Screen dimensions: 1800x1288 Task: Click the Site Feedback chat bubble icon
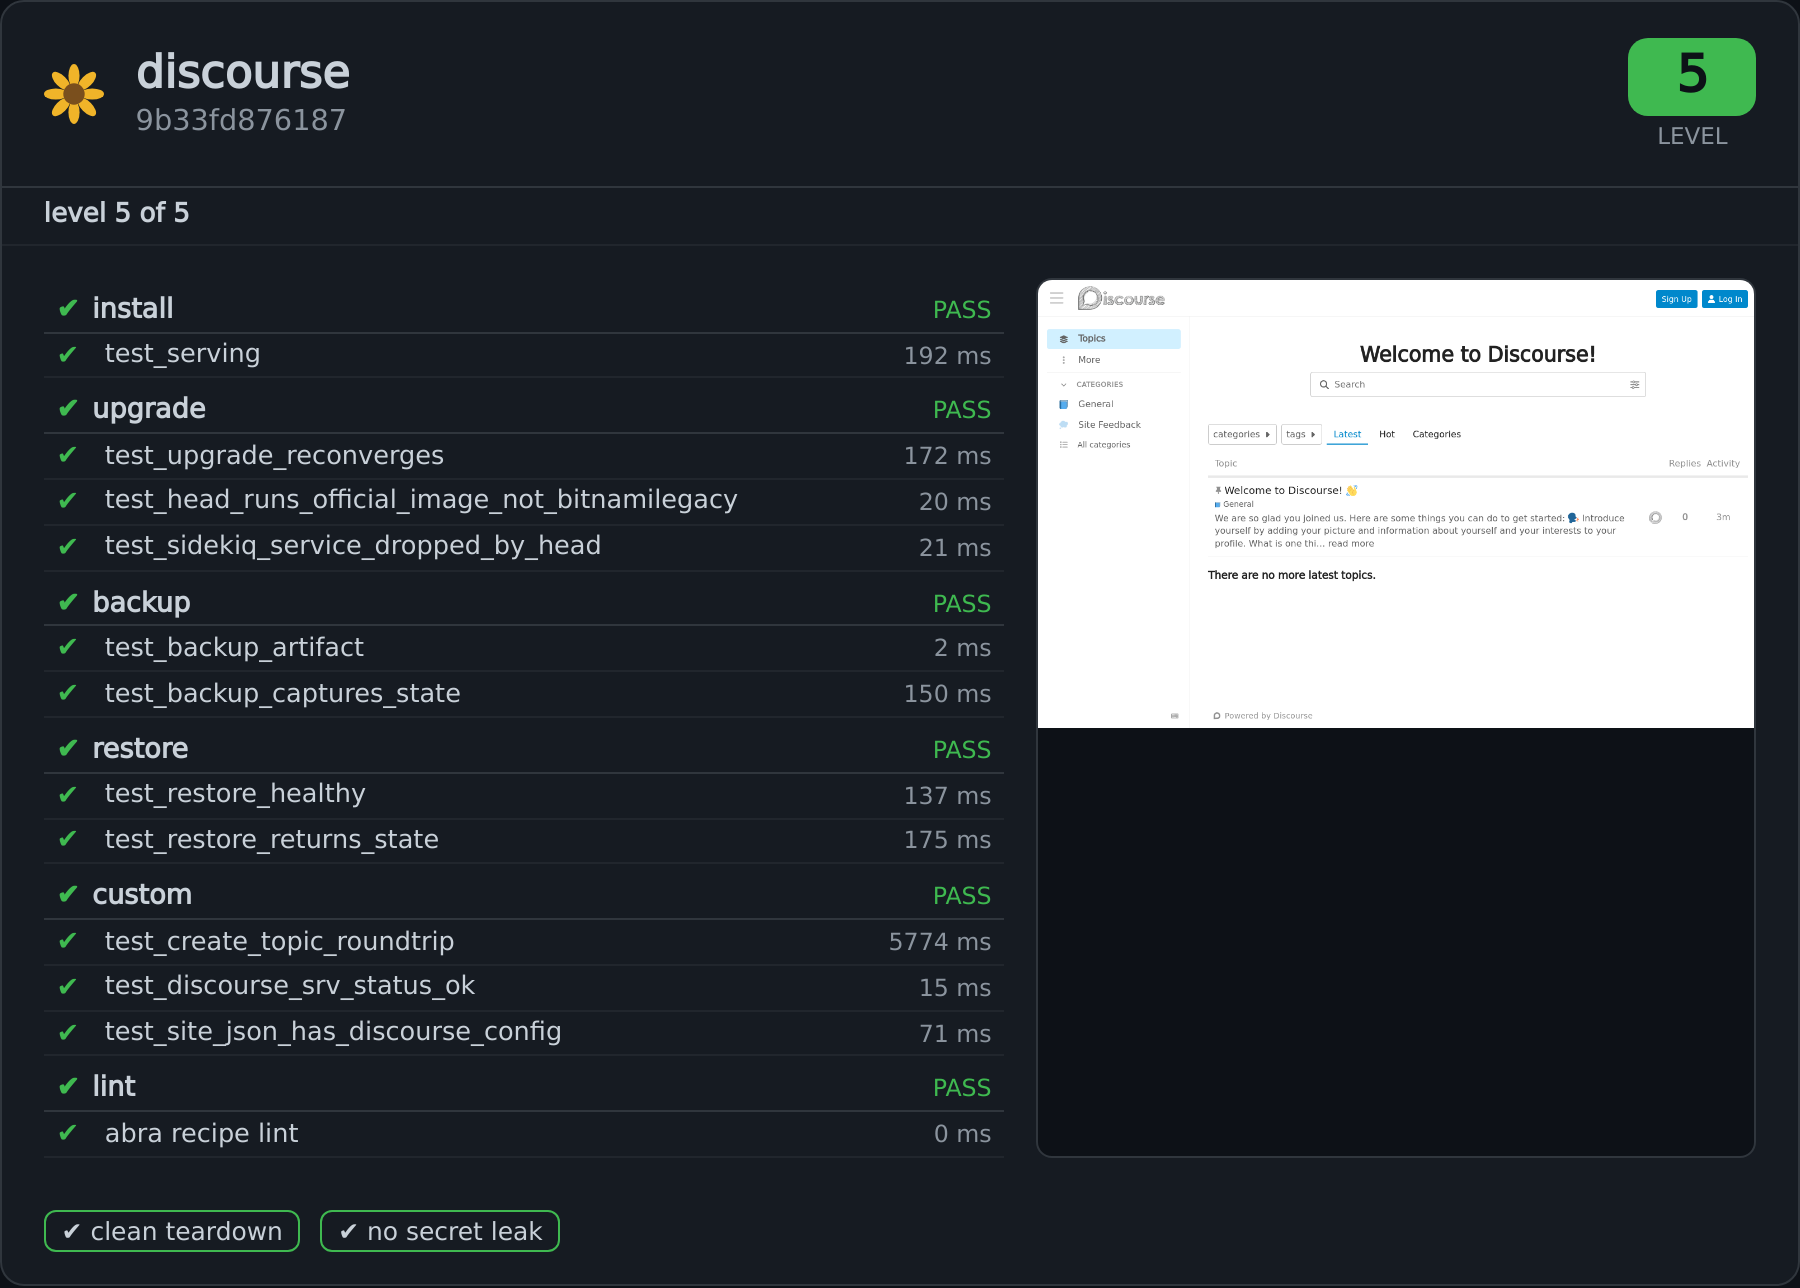[1064, 425]
